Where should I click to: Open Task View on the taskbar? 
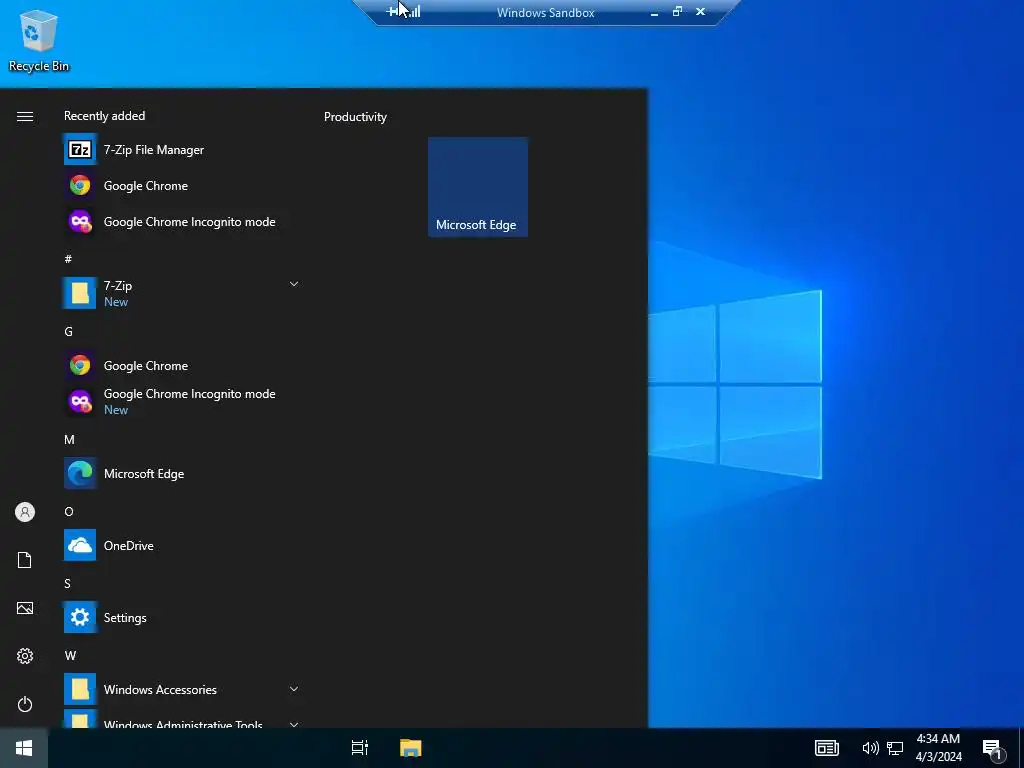pos(360,748)
